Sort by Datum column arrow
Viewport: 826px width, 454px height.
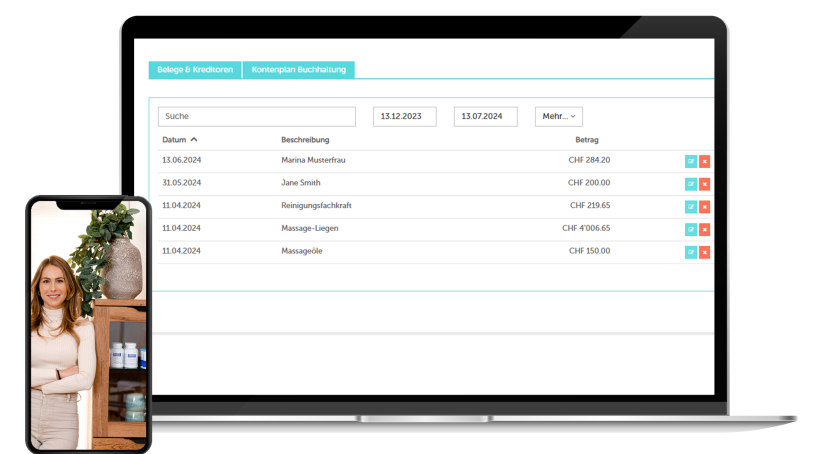pyautogui.click(x=194, y=140)
